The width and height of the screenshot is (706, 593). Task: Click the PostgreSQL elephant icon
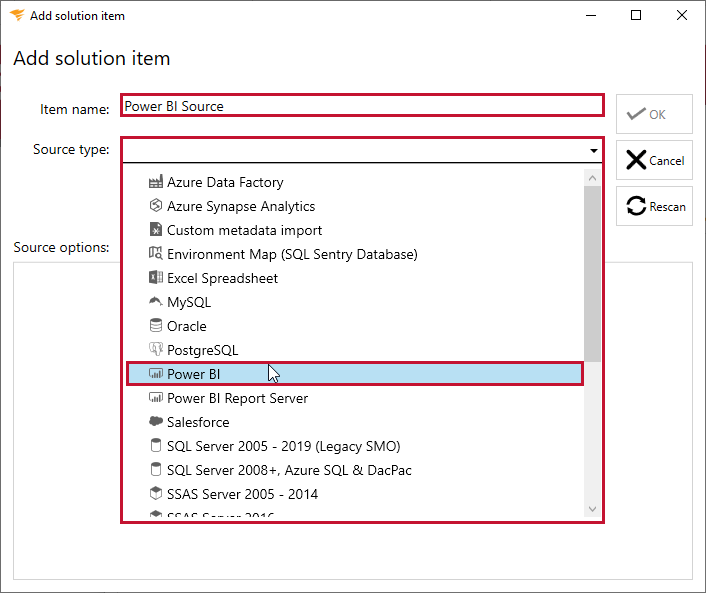[155, 349]
